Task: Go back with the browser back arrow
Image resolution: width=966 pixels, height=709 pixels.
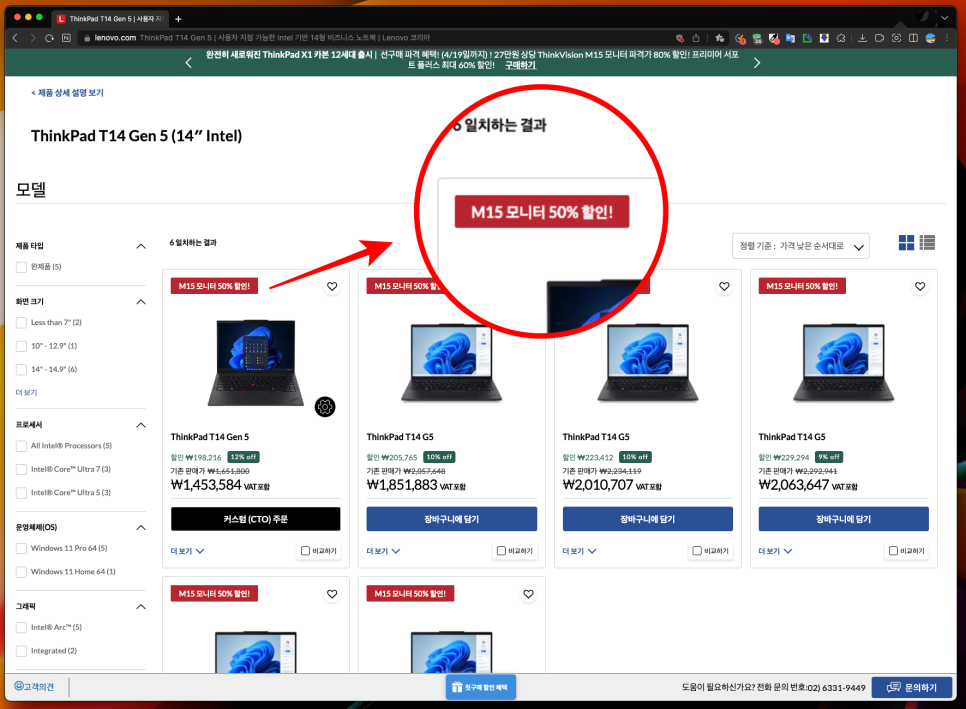Action: pyautogui.click(x=15, y=38)
